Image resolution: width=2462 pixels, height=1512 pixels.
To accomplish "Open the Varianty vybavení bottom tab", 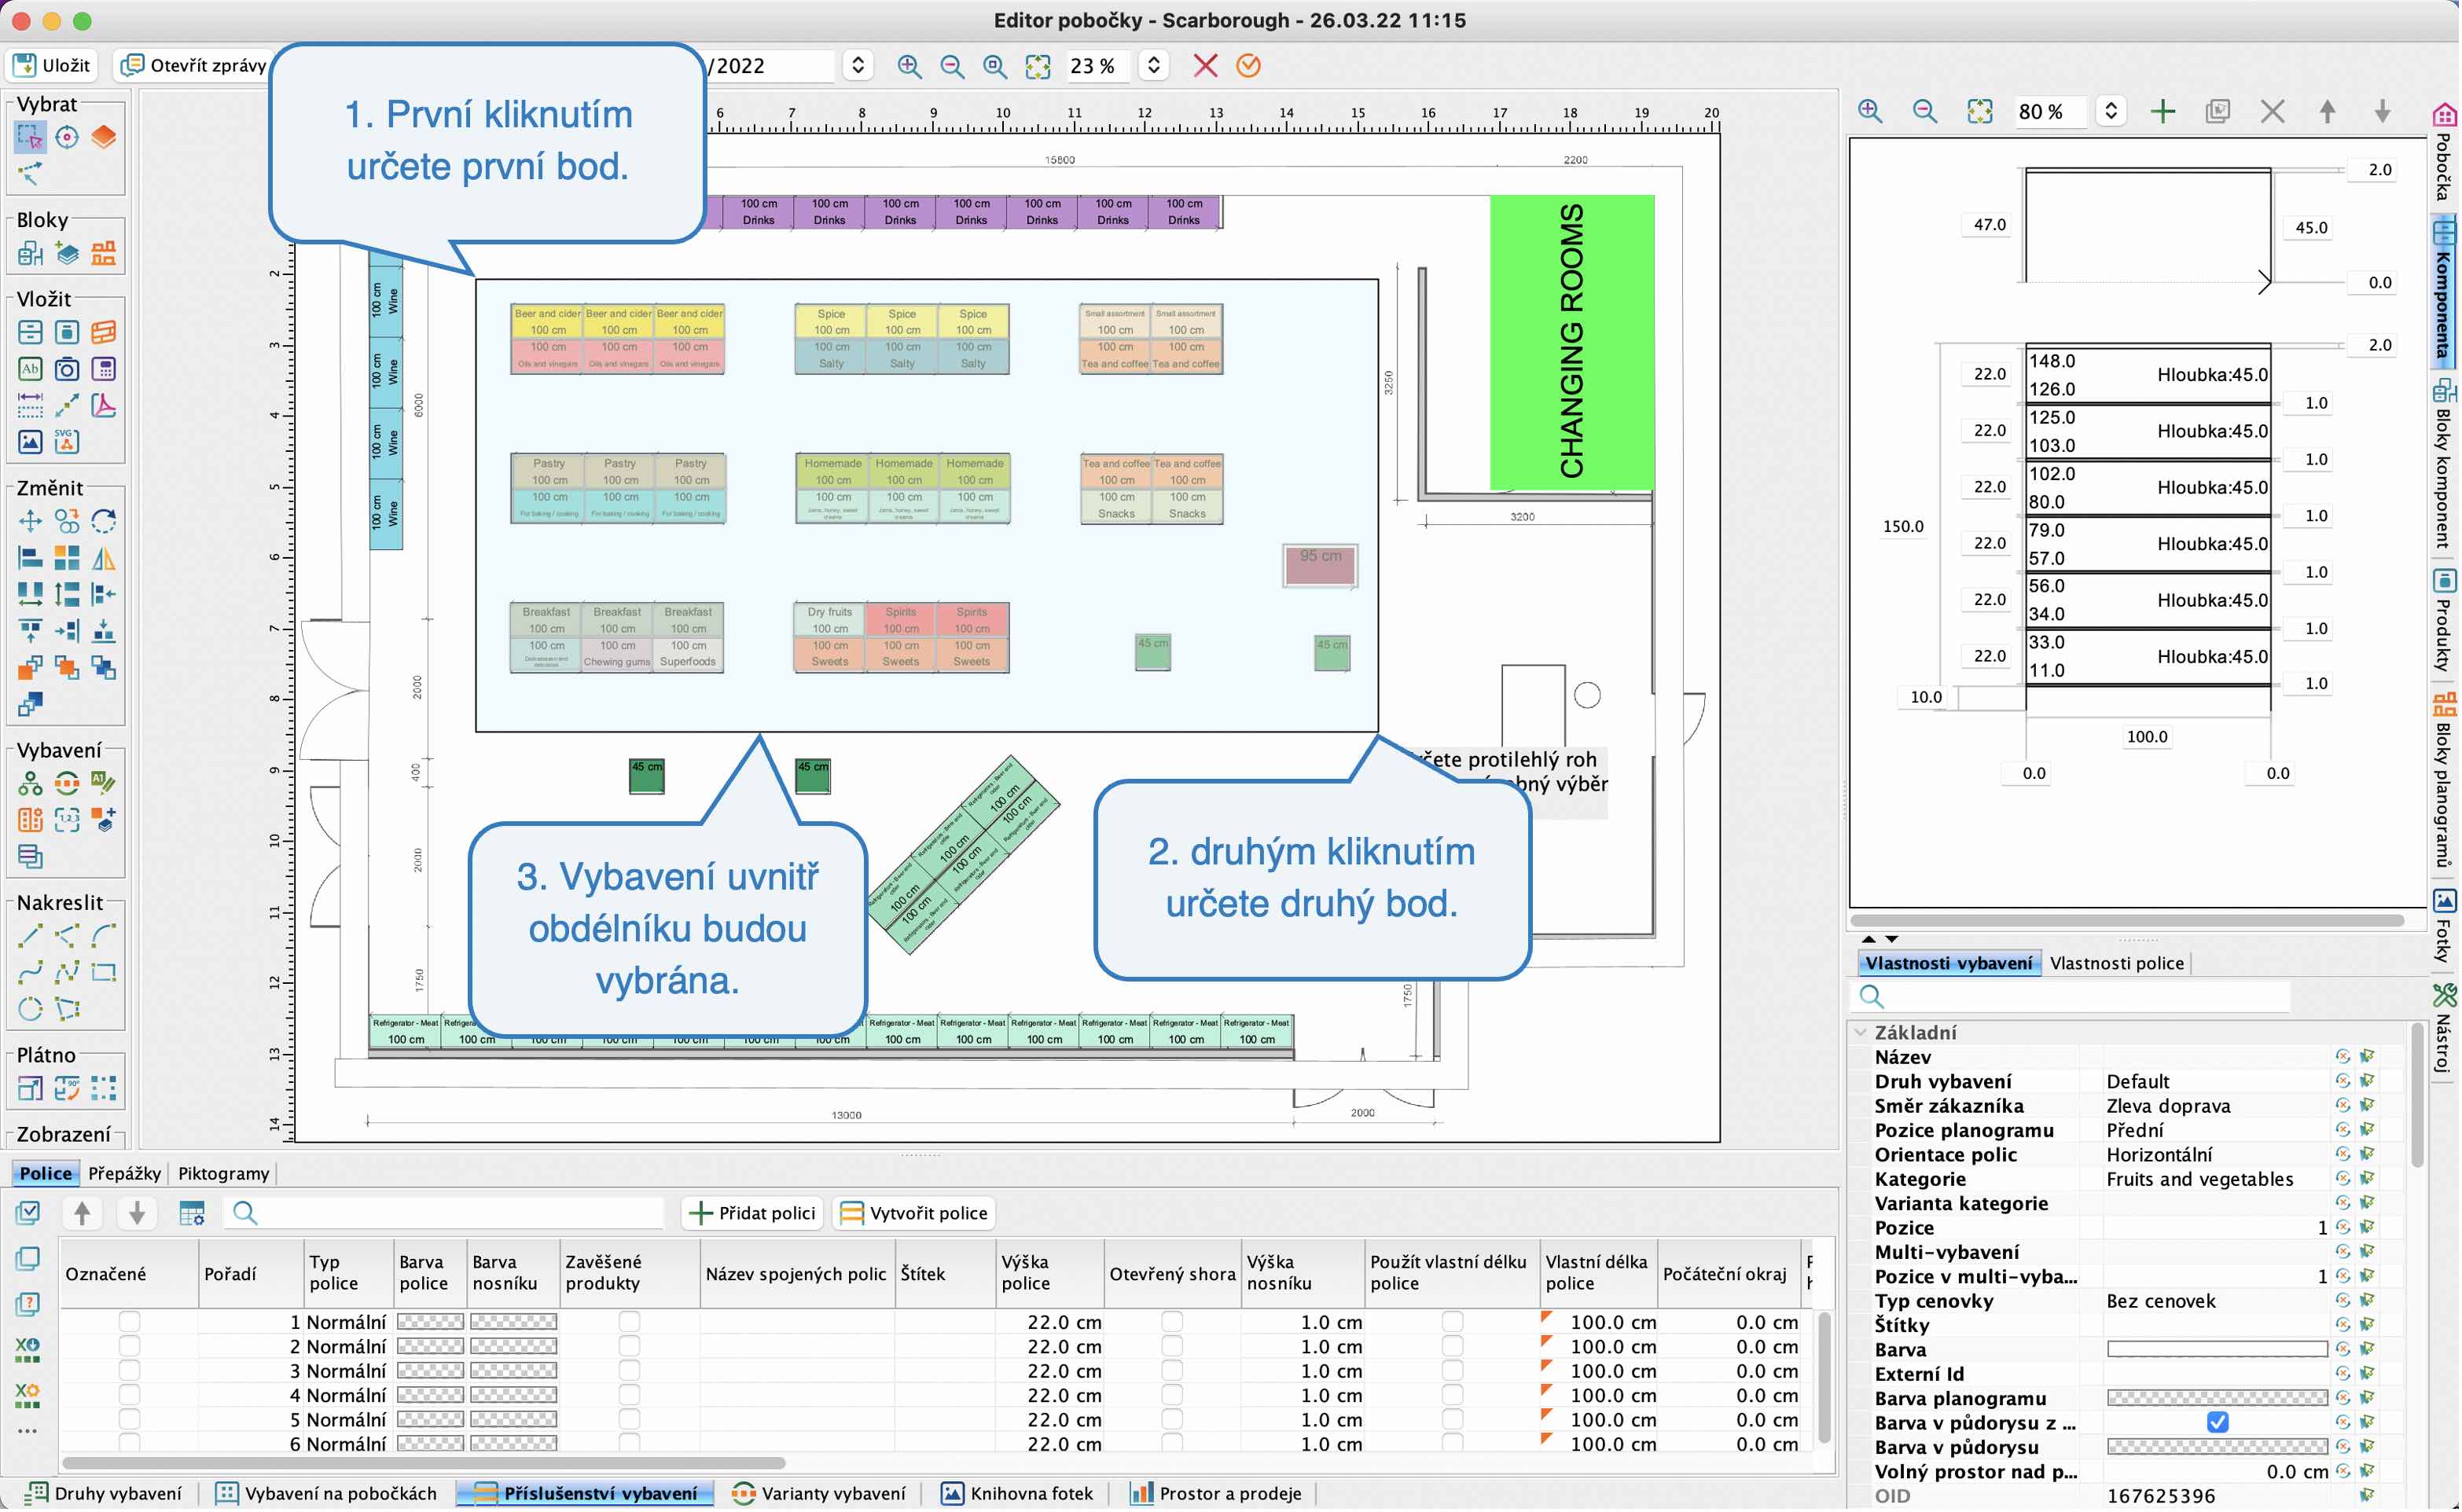I will point(821,1495).
